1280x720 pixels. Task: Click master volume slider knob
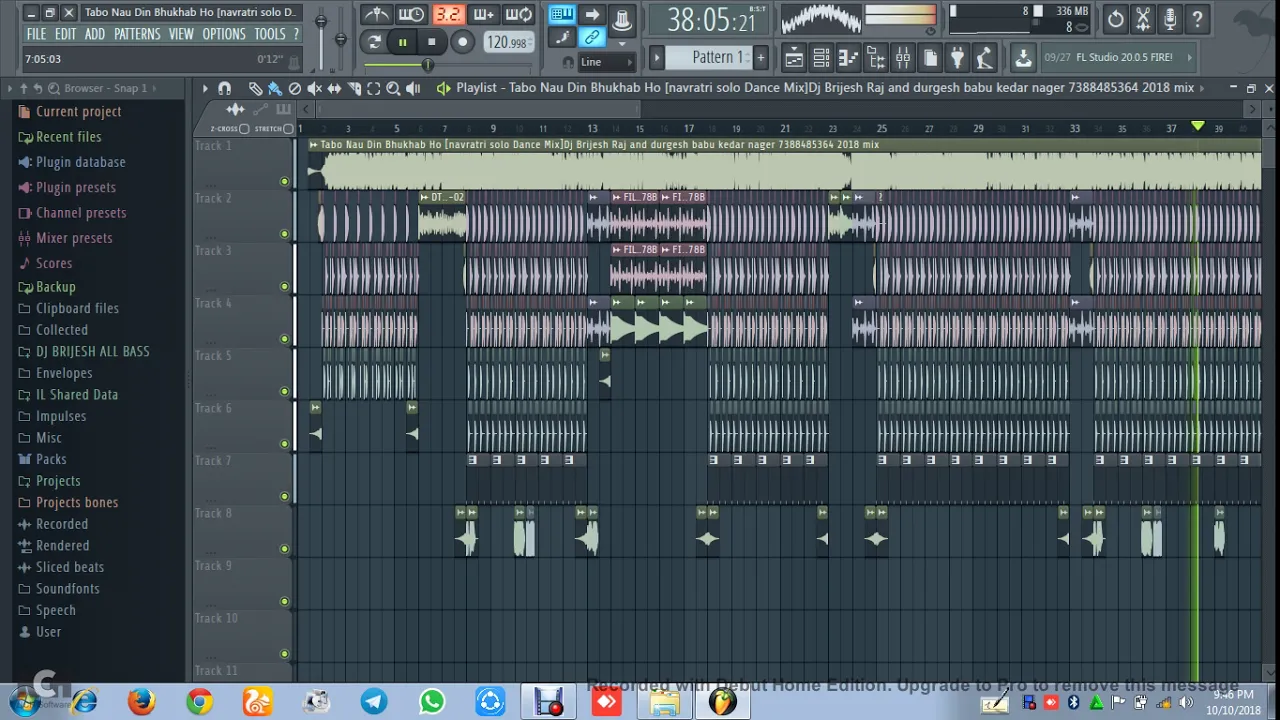click(x=321, y=20)
